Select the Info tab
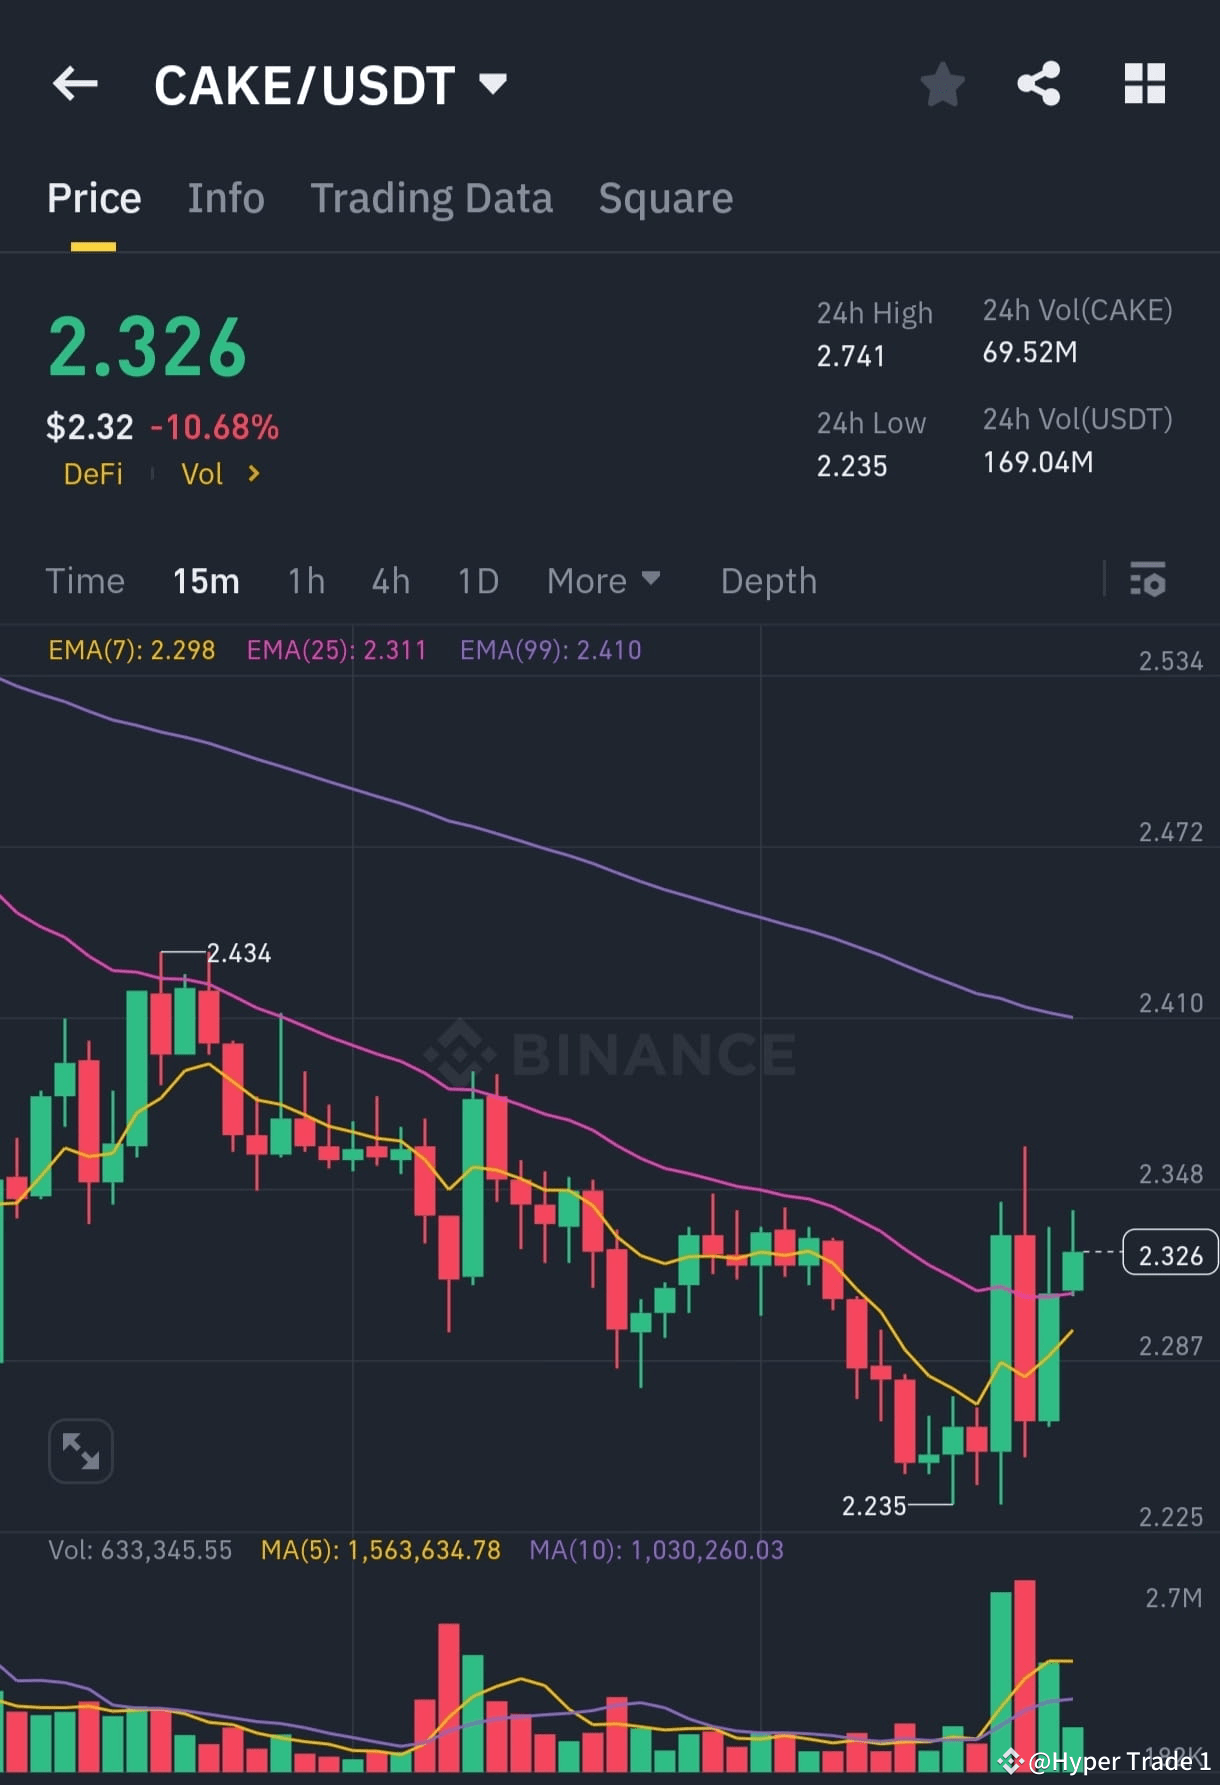The image size is (1220, 1785). [x=225, y=197]
